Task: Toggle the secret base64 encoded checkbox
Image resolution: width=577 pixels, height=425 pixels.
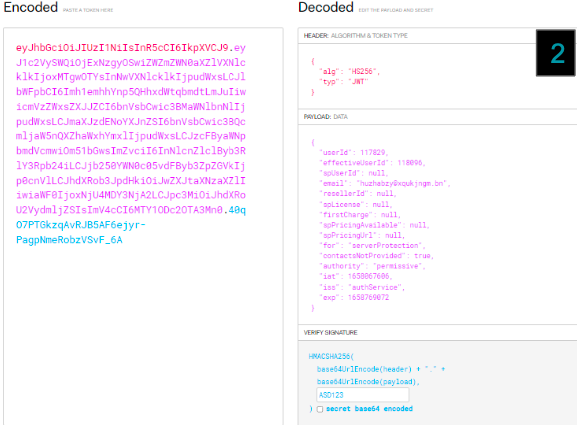Action: point(320,409)
